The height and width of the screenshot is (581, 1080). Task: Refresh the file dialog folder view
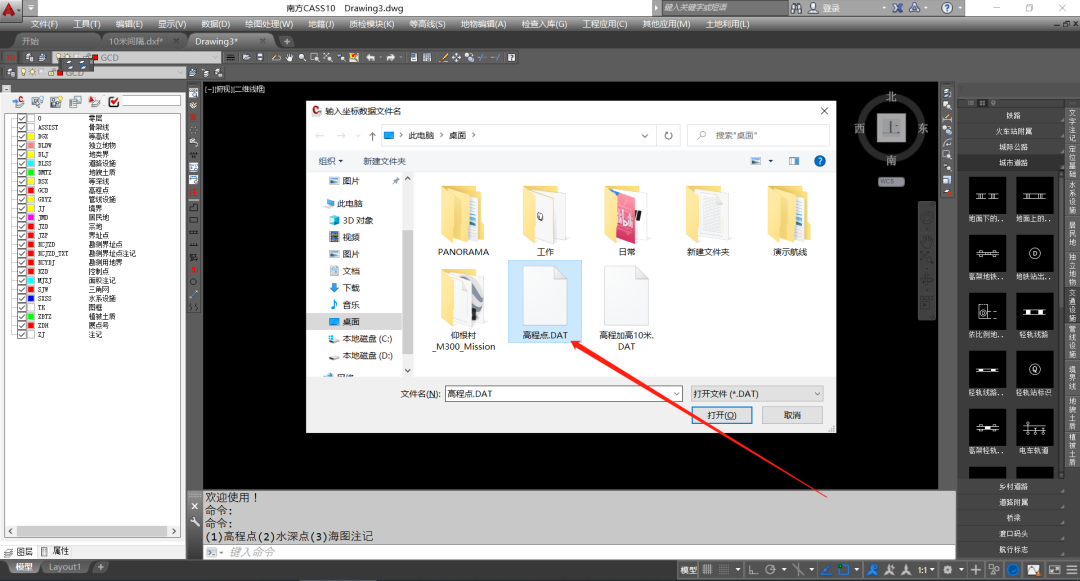[x=668, y=136]
